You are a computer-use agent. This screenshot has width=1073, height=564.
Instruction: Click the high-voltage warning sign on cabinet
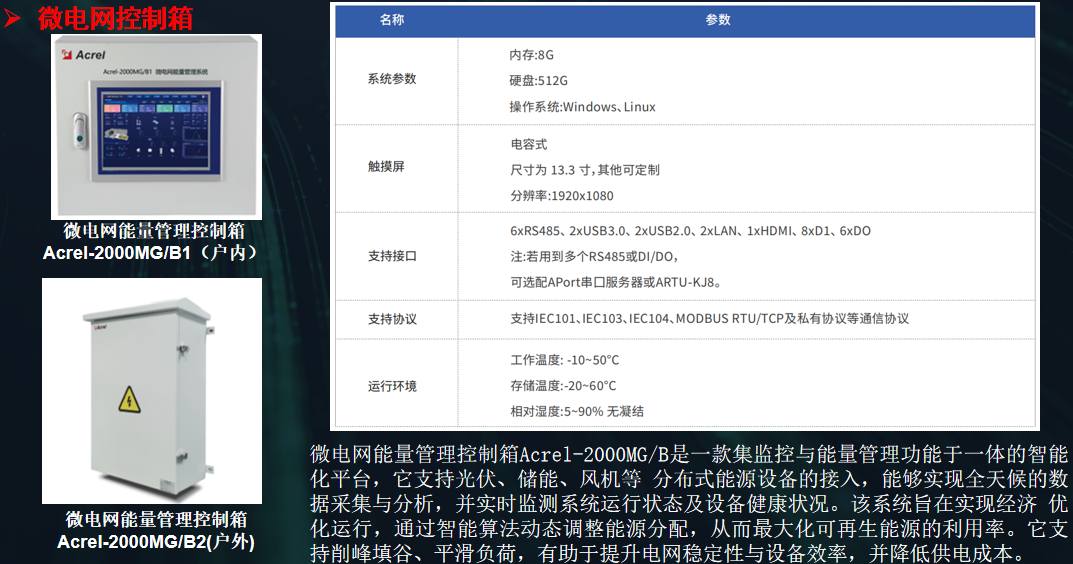(129, 400)
